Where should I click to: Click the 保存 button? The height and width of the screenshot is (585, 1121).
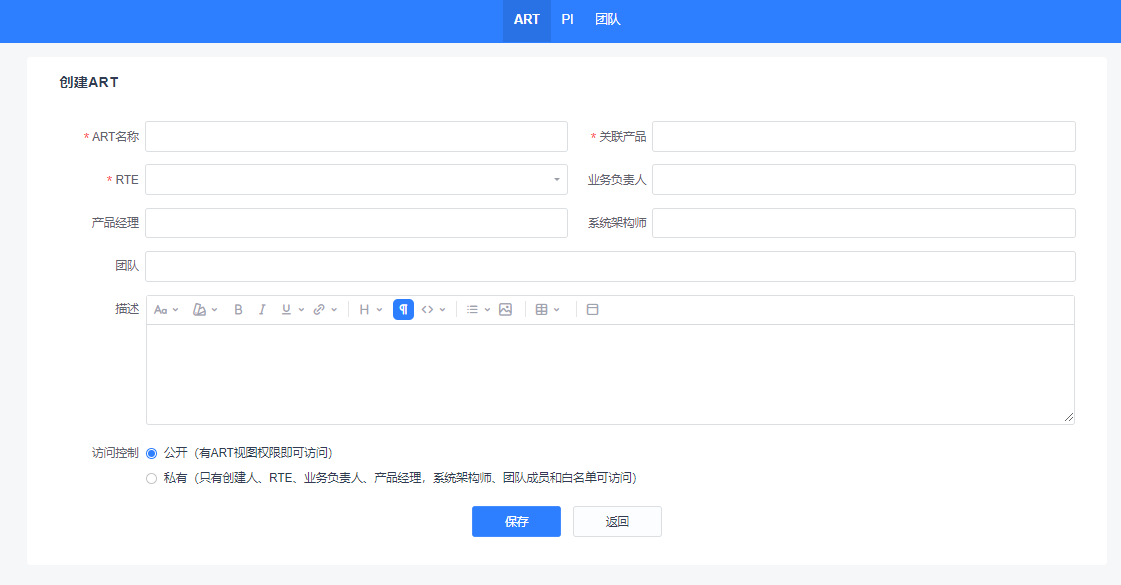(x=516, y=521)
